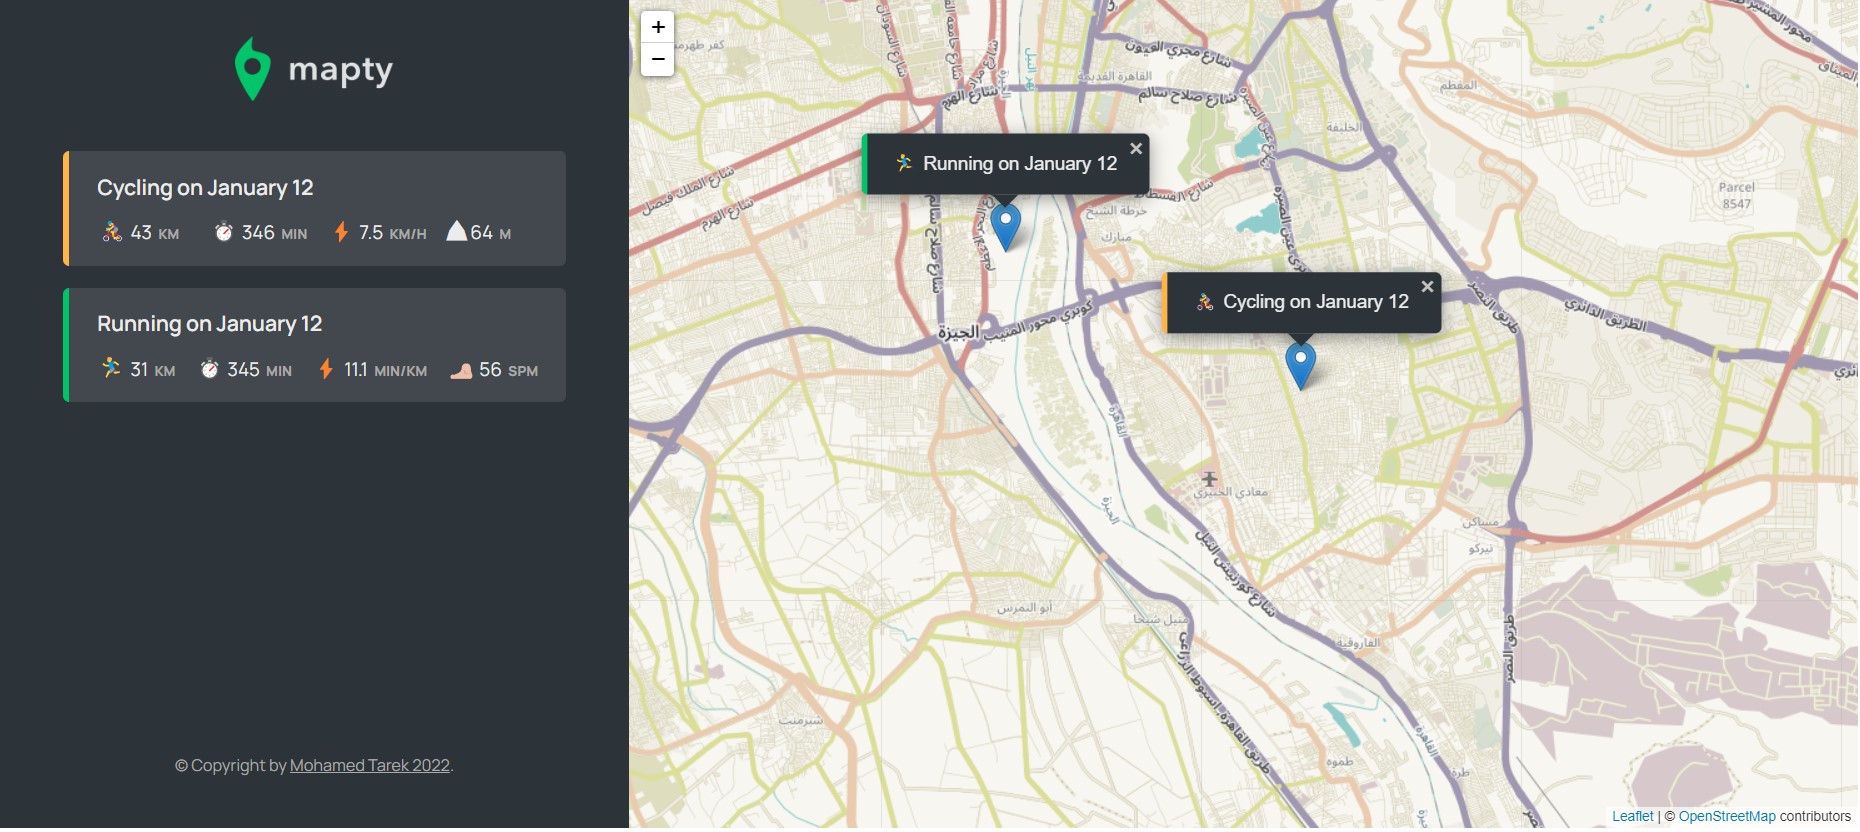
Task: Click the stopwatch icon beside 345 MIN
Action: click(209, 369)
